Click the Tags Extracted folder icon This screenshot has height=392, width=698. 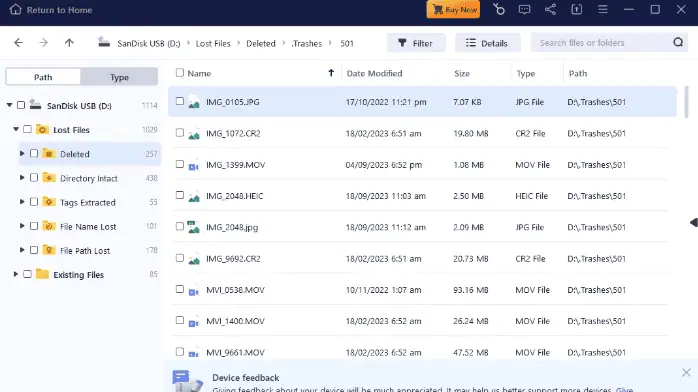[49, 202]
